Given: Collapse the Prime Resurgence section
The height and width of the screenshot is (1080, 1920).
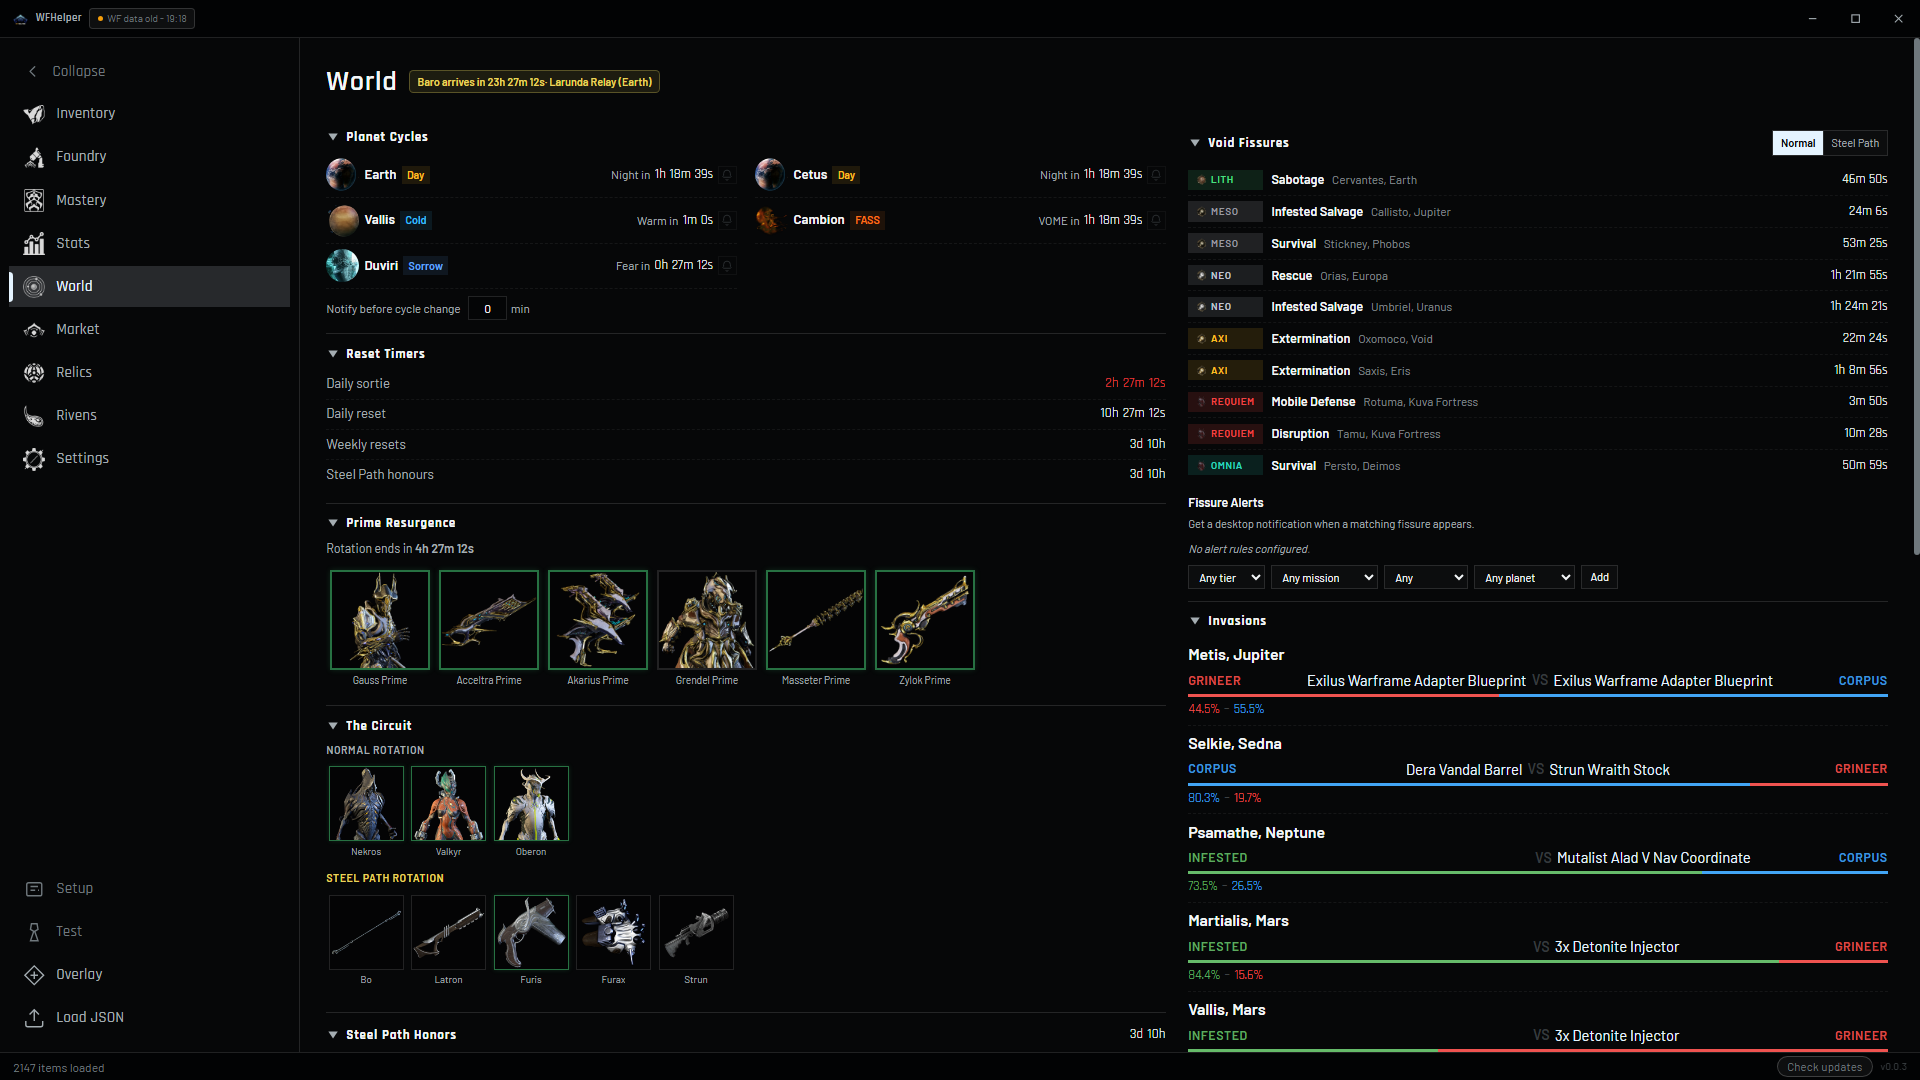Looking at the screenshot, I should (x=333, y=523).
